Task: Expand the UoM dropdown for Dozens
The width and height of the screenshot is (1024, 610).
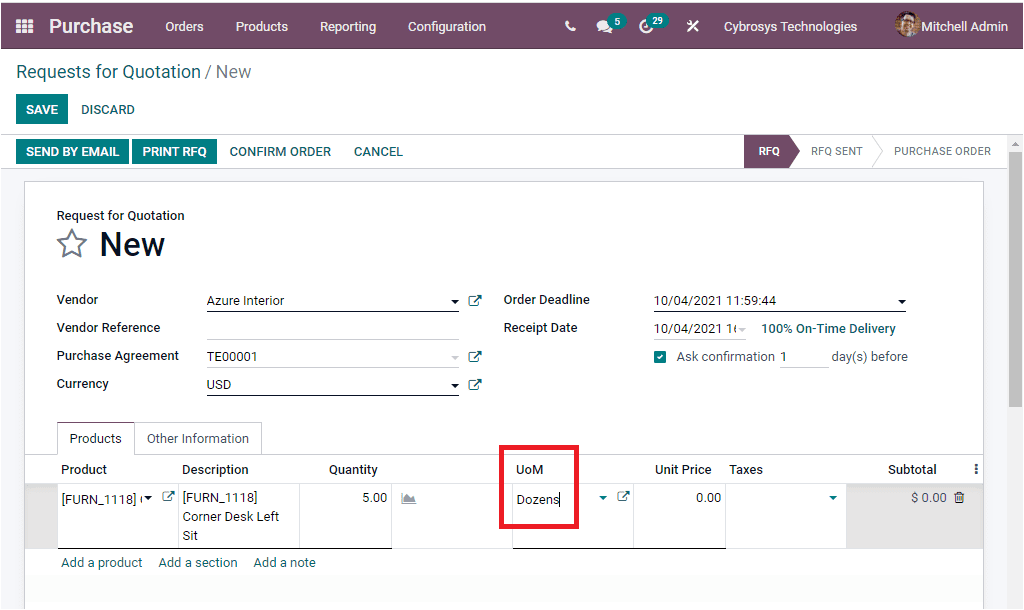Action: (x=603, y=496)
